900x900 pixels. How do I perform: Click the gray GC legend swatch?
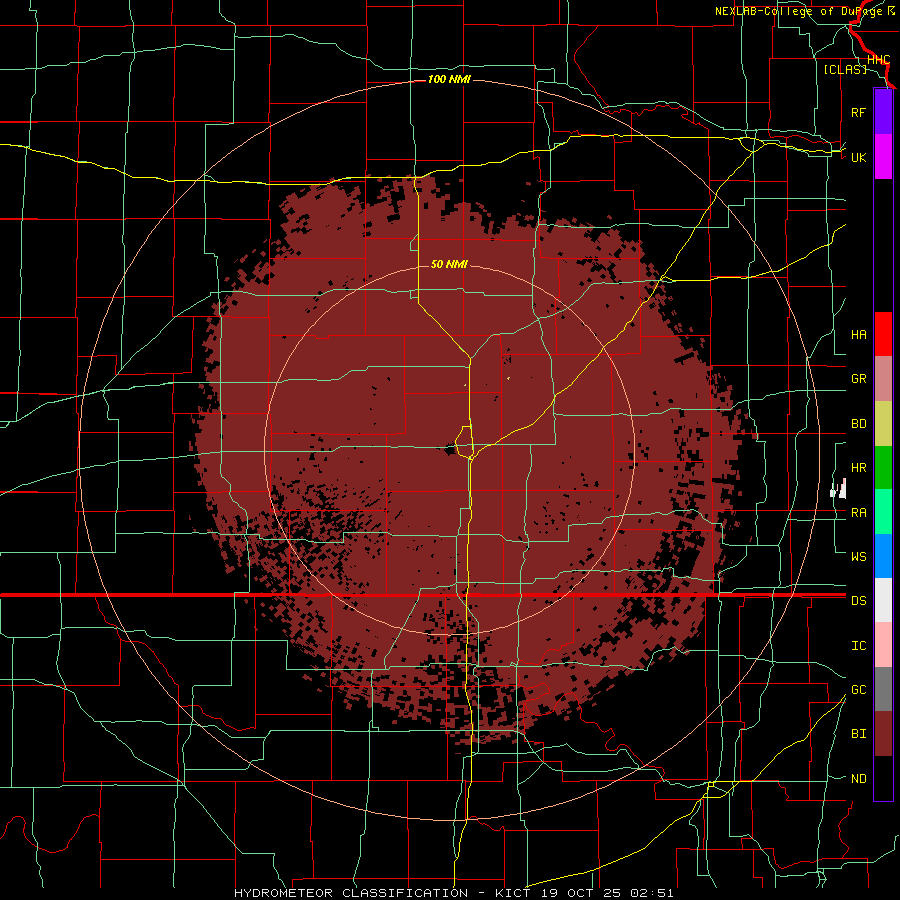883,689
